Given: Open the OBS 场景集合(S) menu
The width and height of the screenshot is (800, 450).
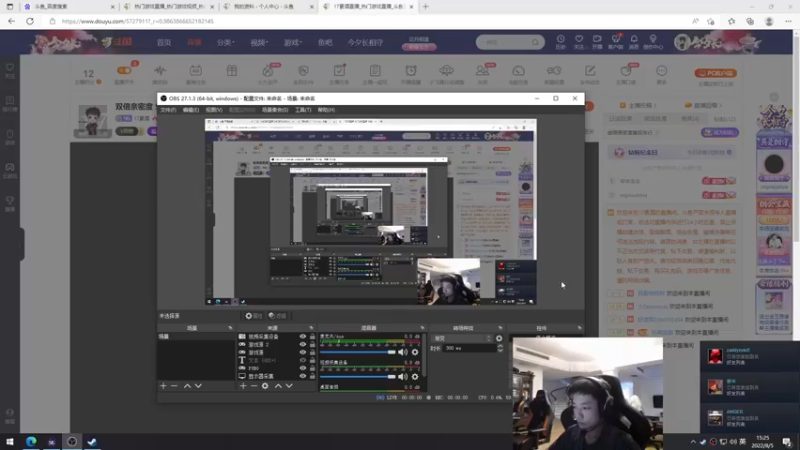Looking at the screenshot, I should (x=275, y=110).
